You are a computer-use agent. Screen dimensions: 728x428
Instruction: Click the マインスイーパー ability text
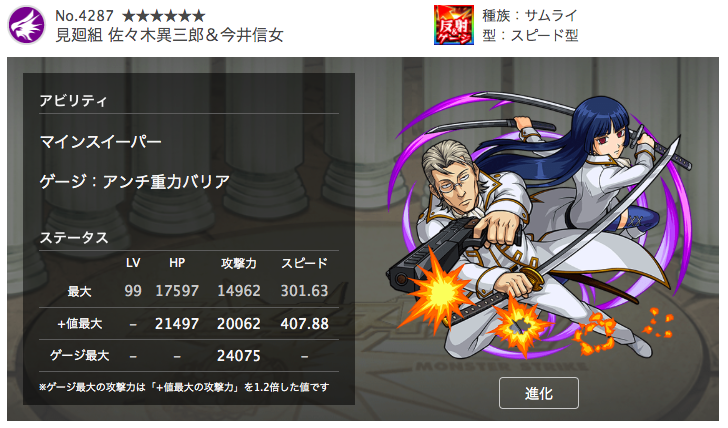click(x=101, y=142)
